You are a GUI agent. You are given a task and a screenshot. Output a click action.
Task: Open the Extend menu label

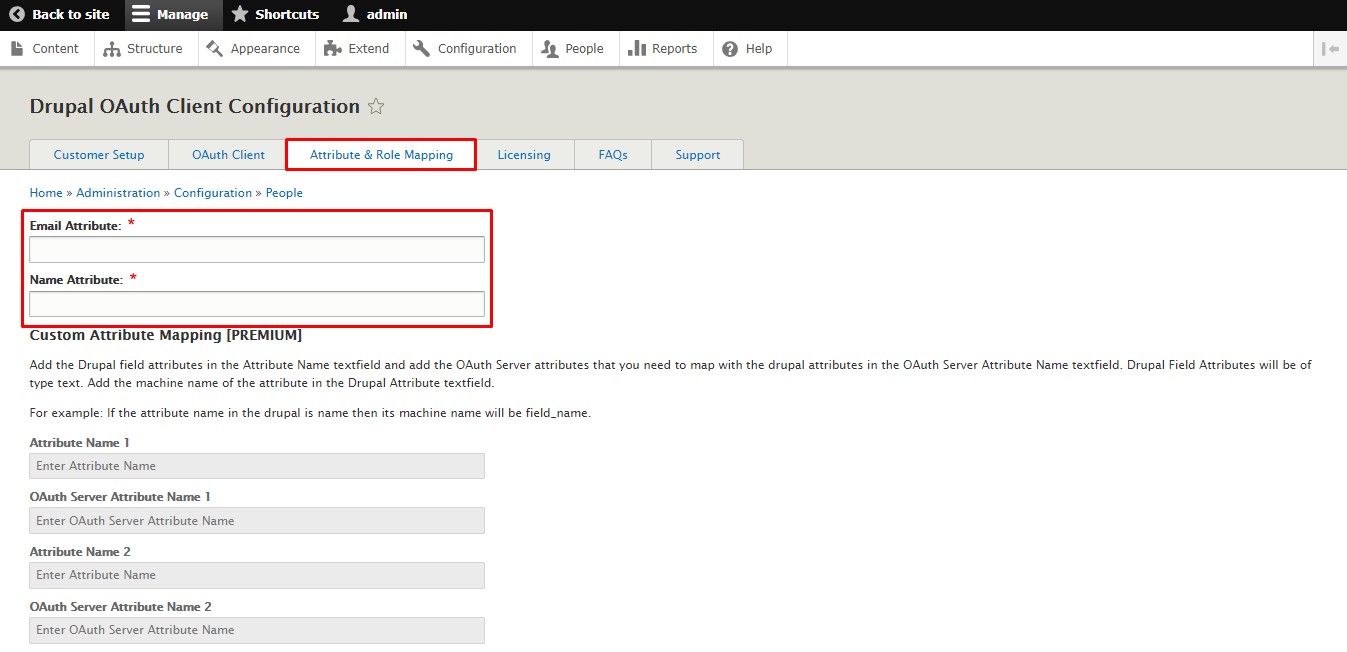[369, 48]
